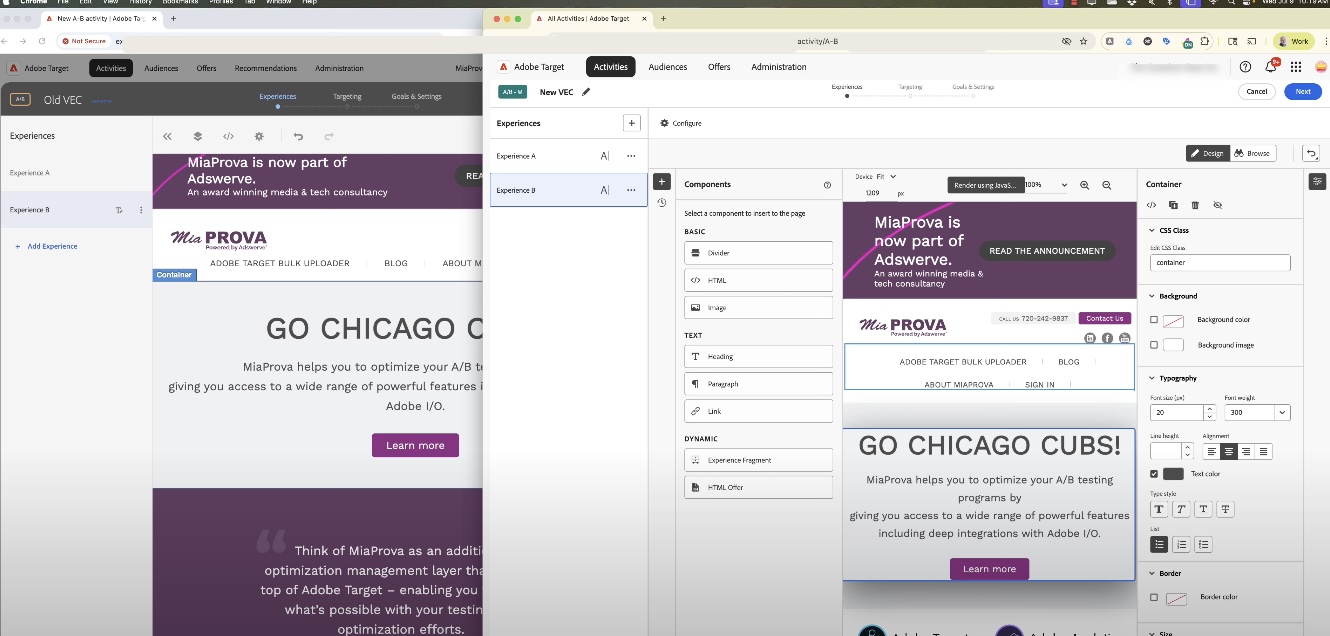
Task: Set alignment to center
Action: click(1228, 452)
